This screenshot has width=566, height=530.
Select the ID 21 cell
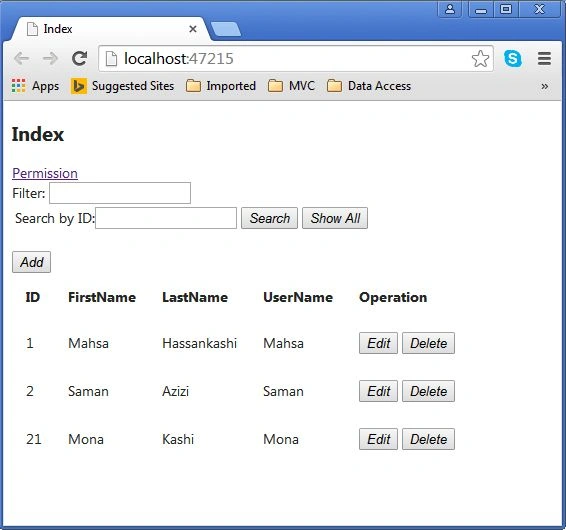coord(34,439)
